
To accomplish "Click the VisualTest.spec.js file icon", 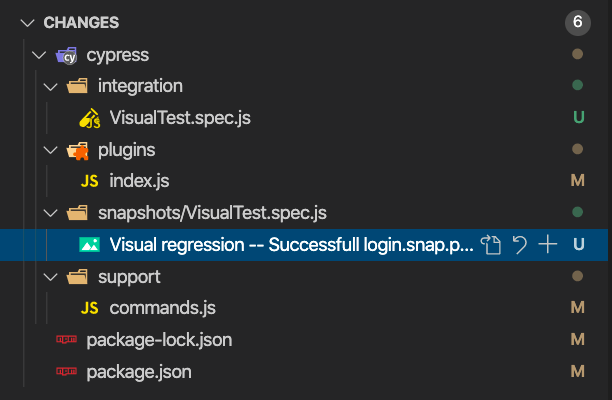I will 90,118.
